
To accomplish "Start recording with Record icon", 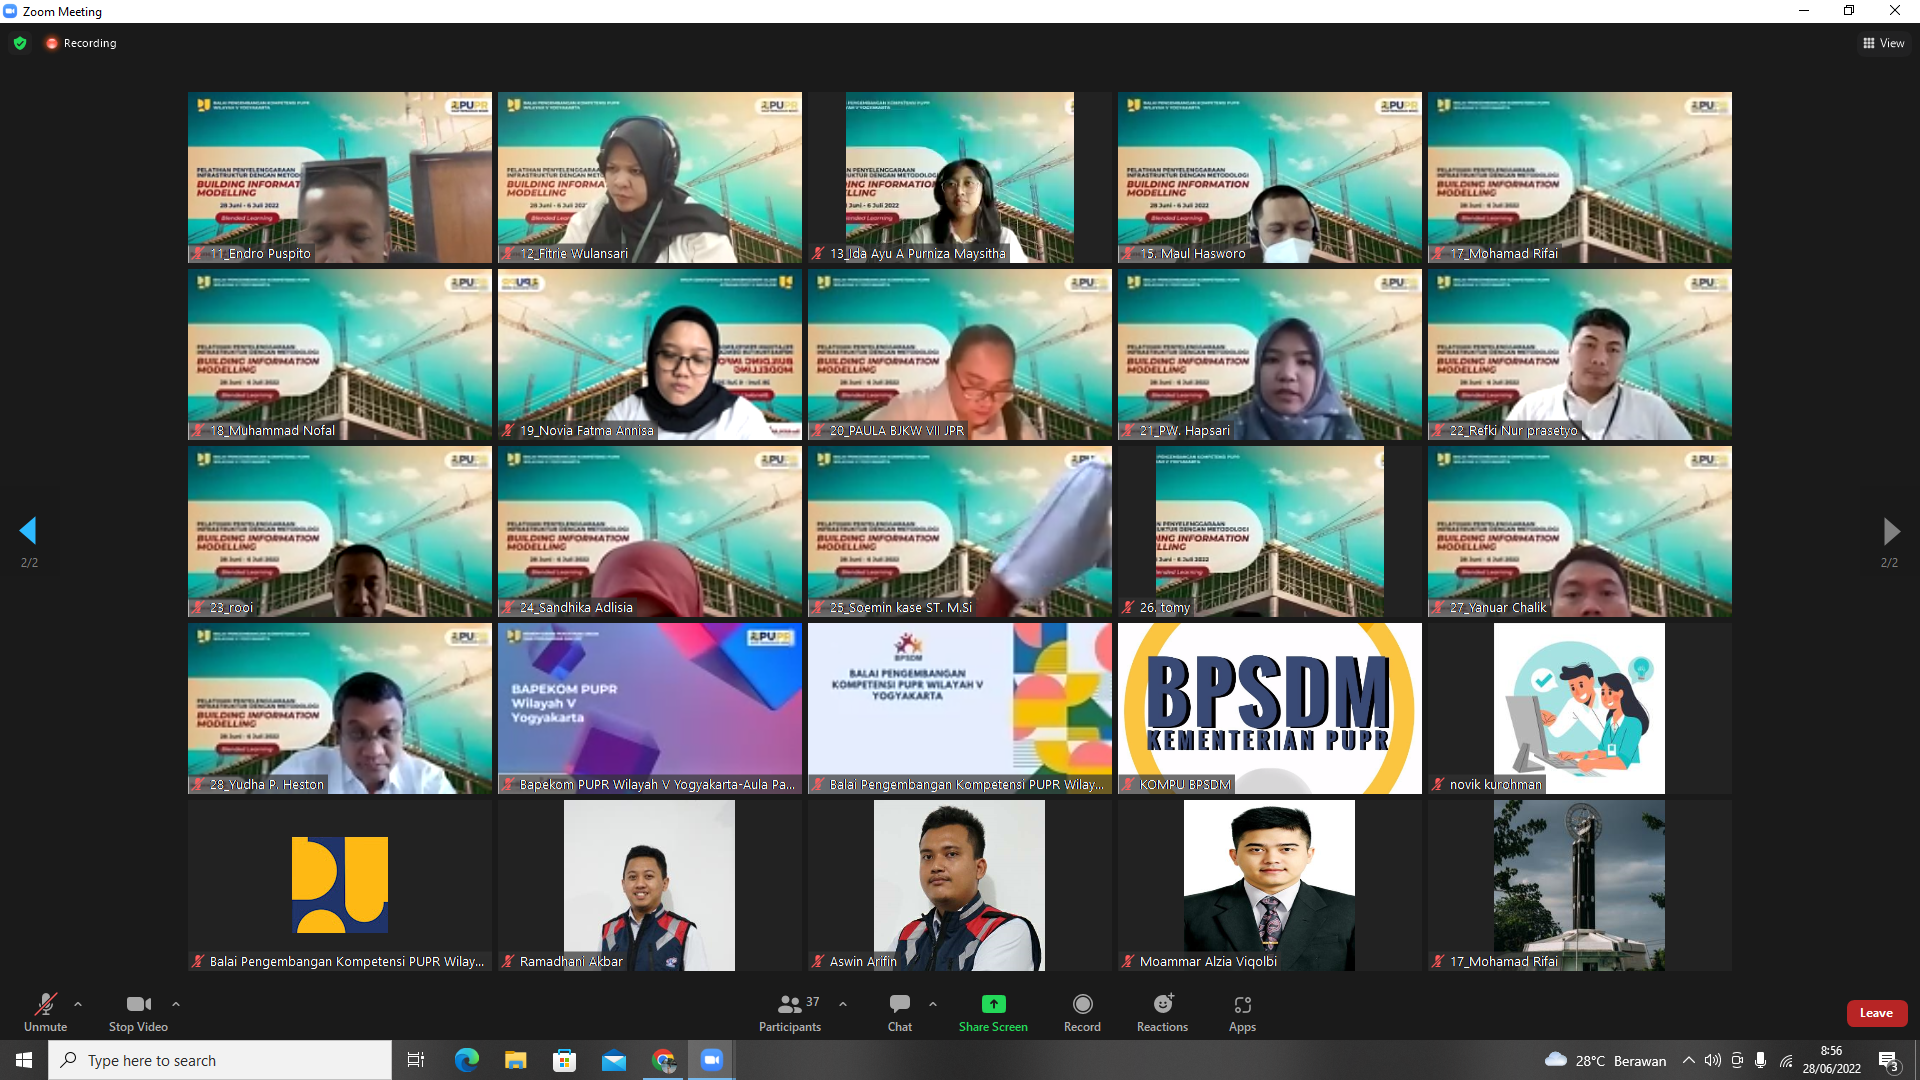I will click(1082, 1004).
